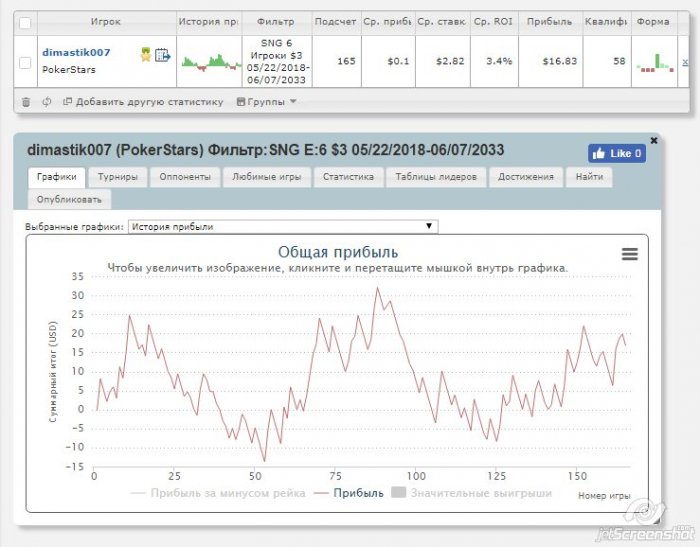Image resolution: width=700 pixels, height=547 pixels.
Task: Sort by the Прибыль column header
Action: [550, 21]
